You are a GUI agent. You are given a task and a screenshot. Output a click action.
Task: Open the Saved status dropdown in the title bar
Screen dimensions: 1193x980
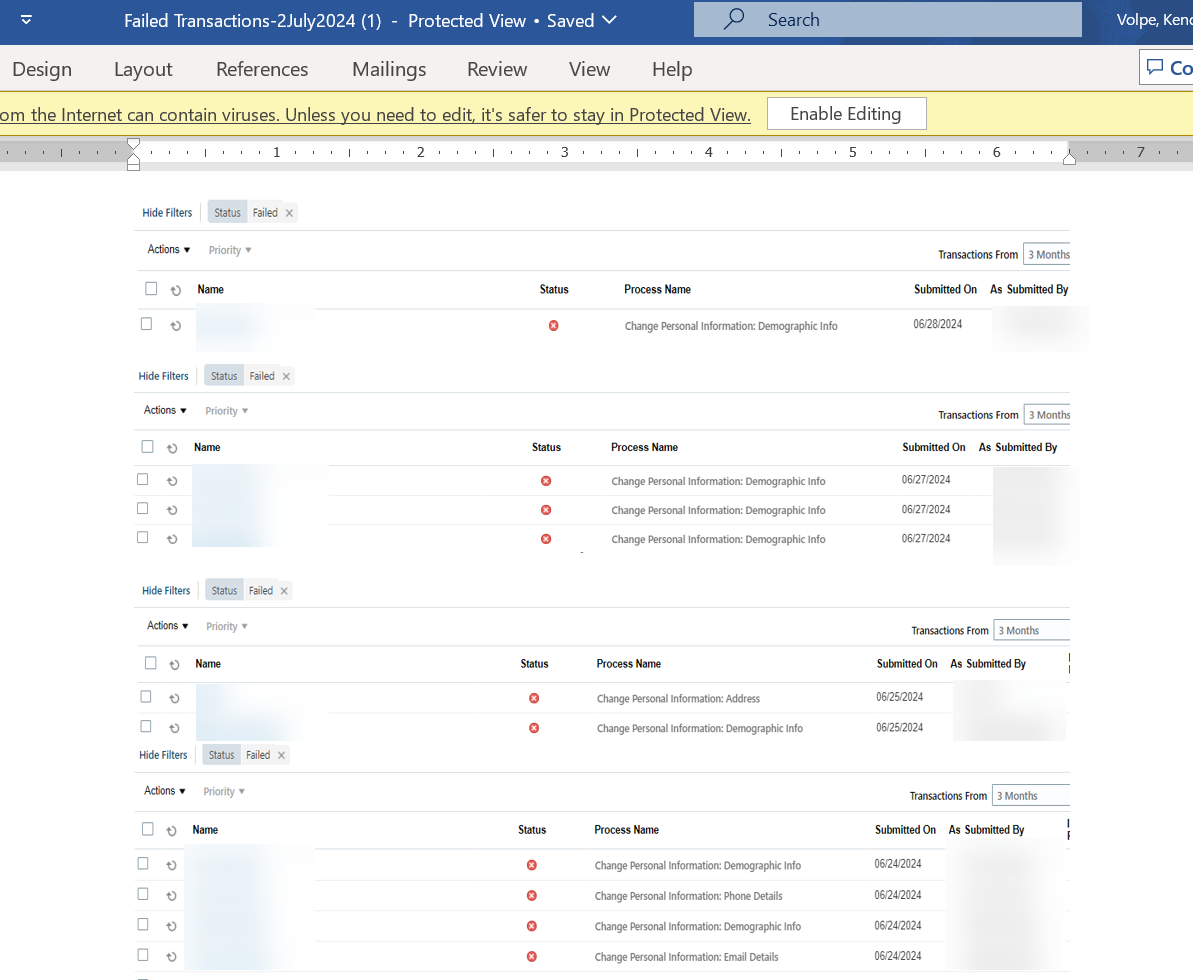click(x=608, y=20)
